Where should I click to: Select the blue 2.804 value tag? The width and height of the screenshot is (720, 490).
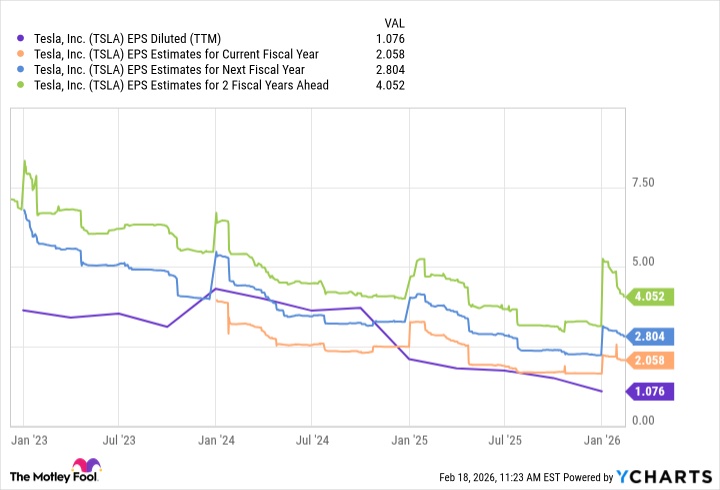coord(651,336)
